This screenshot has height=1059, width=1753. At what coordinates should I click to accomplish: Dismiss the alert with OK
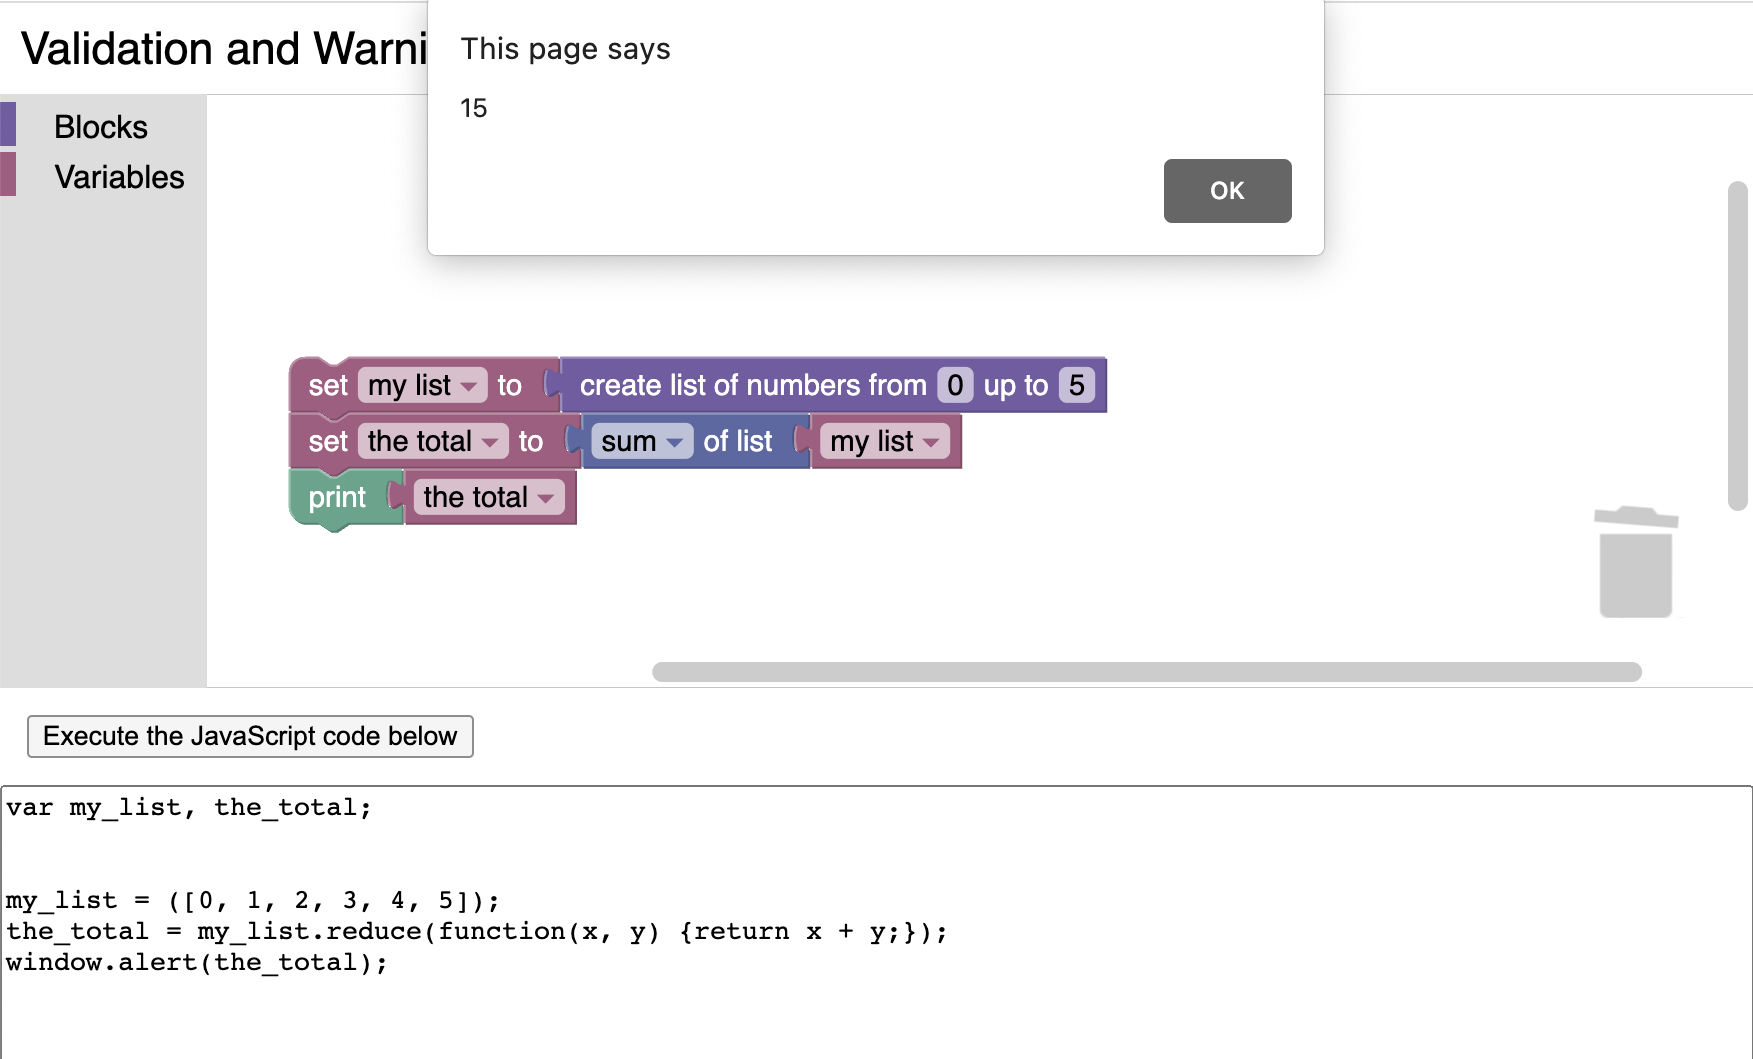(1227, 191)
